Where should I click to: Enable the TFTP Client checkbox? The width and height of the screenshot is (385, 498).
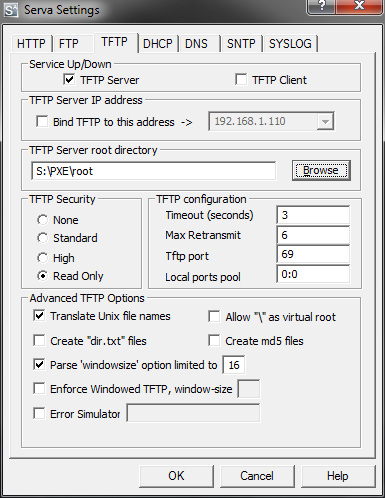click(x=241, y=80)
